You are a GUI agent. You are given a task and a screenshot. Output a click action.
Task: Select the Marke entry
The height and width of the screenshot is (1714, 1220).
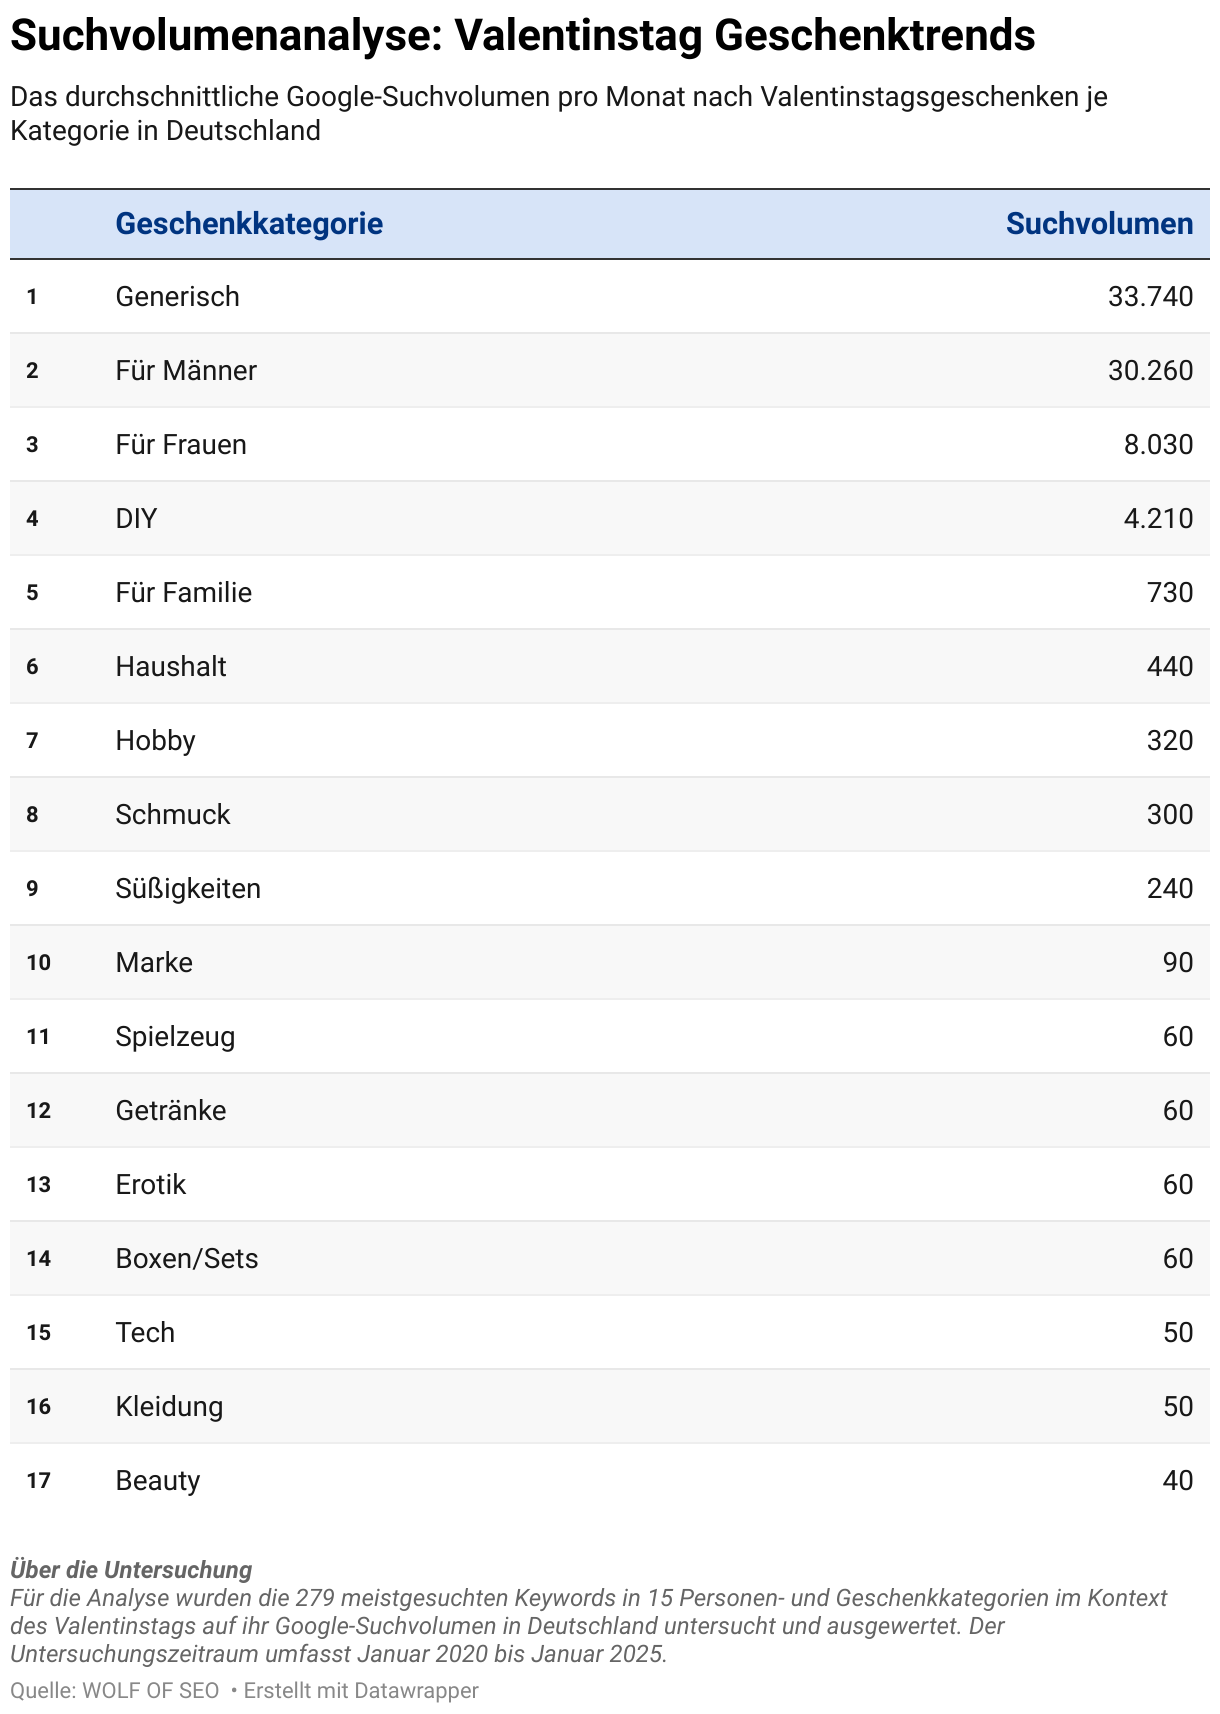tap(154, 962)
